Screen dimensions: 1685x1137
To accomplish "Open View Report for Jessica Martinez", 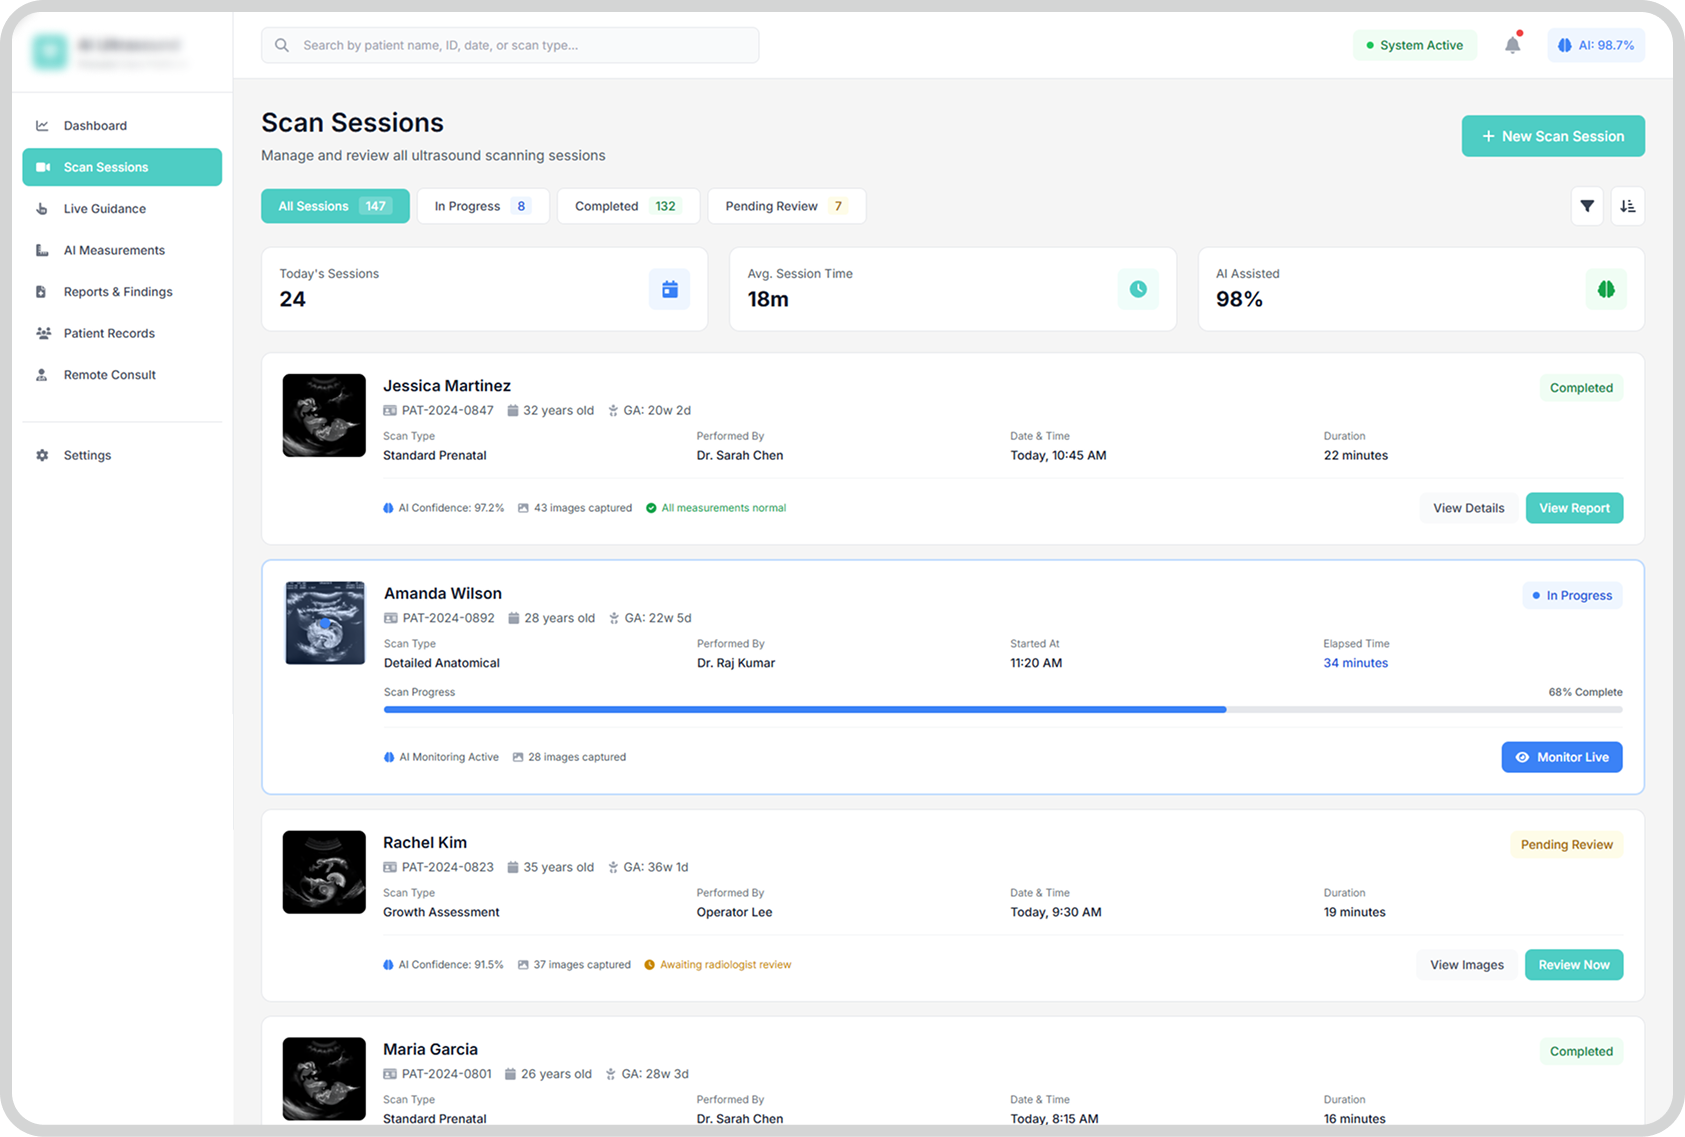I will click(x=1574, y=508).
